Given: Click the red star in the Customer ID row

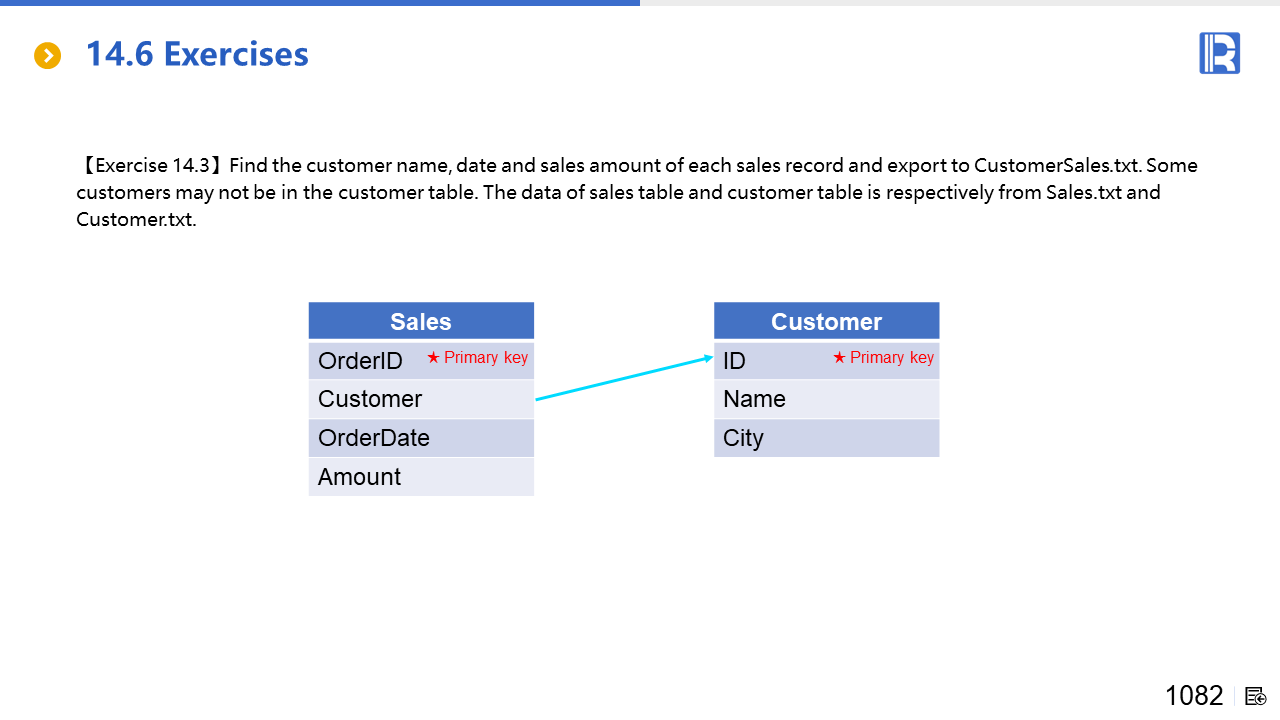Looking at the screenshot, I should [839, 358].
